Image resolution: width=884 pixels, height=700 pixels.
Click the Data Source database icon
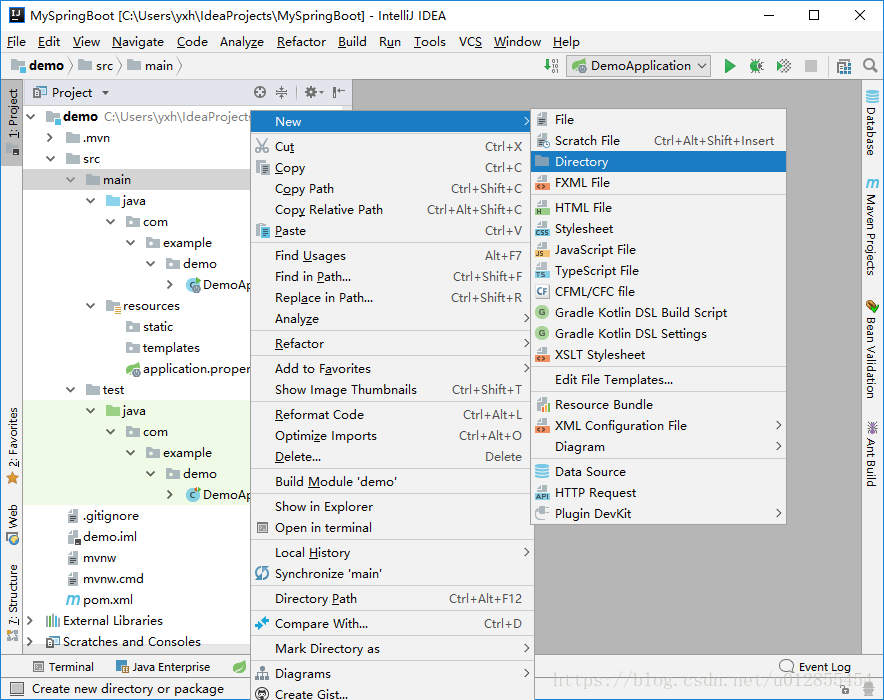pos(542,471)
